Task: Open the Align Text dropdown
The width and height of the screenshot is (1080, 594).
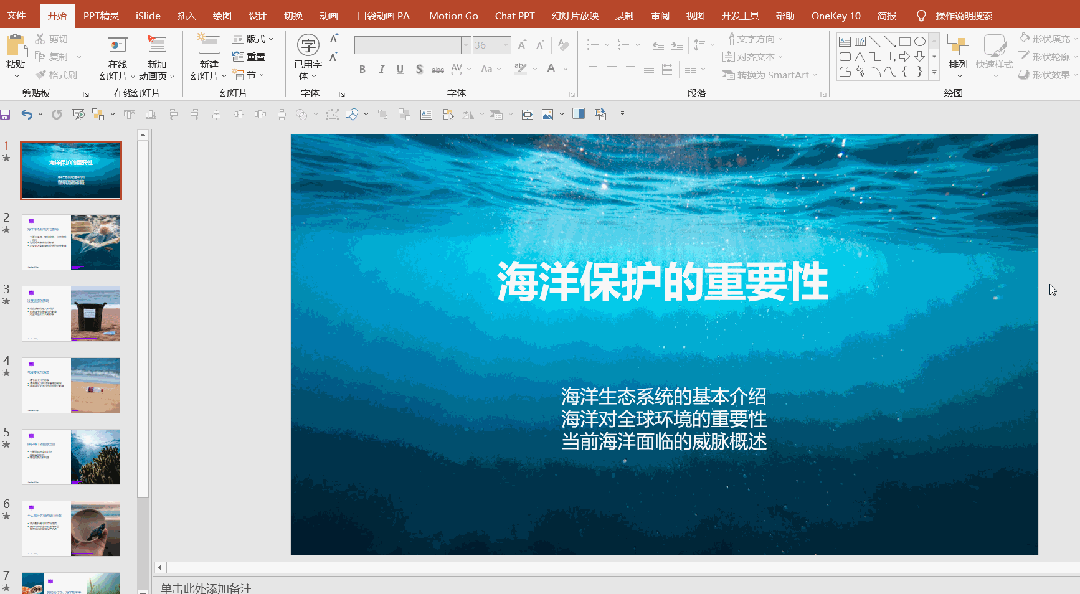Action: (752, 57)
